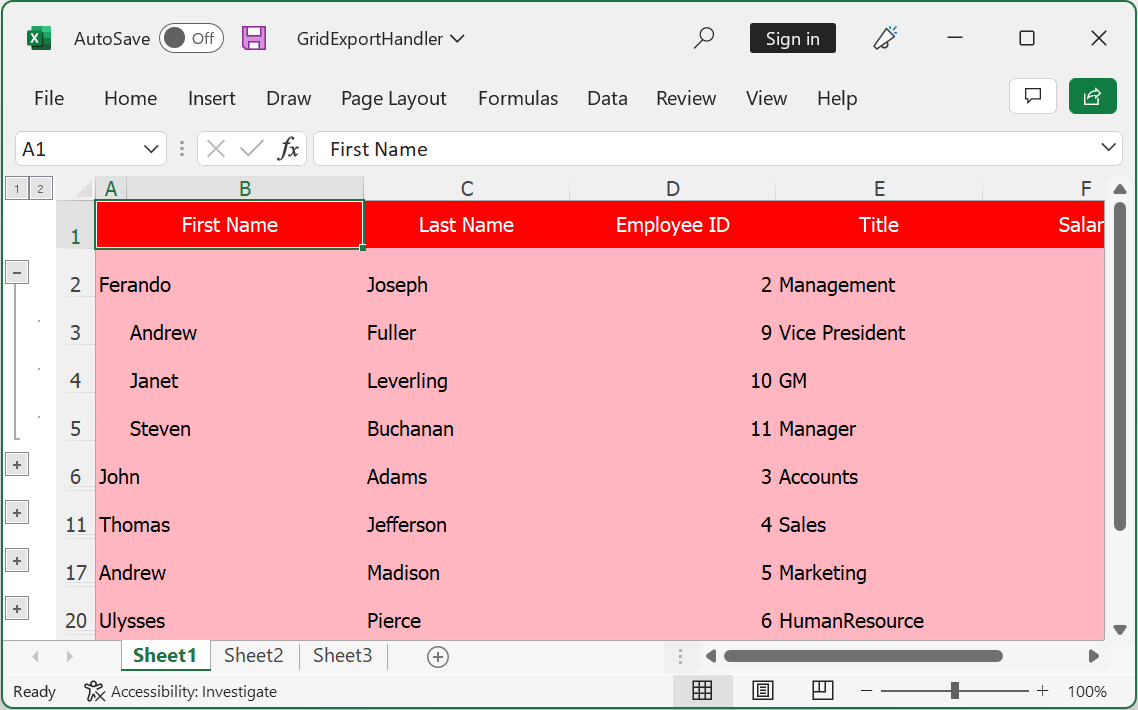This screenshot has width=1138, height=710.
Task: Select the Employee ID header cell
Action: [673, 224]
